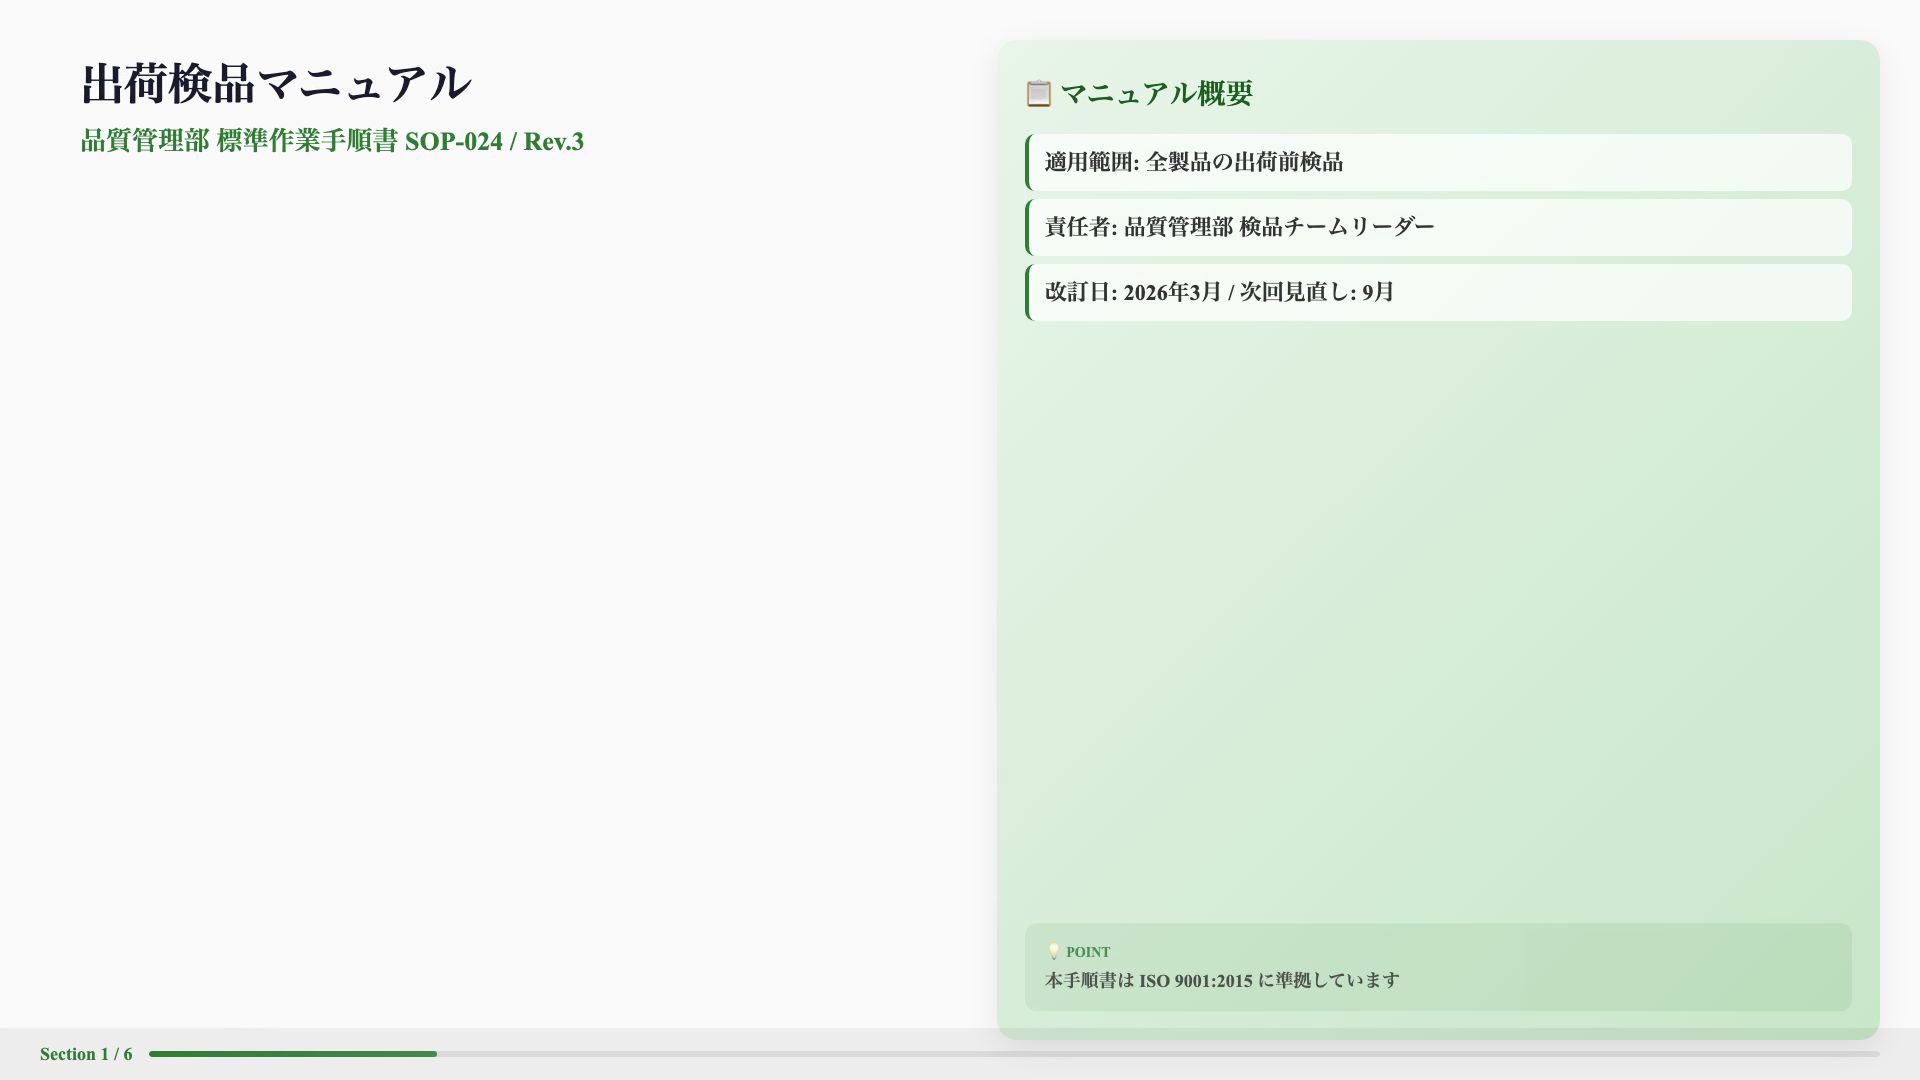Click the Section 1 / 6 label
Viewport: 1920px width, 1080px height.
point(84,1053)
